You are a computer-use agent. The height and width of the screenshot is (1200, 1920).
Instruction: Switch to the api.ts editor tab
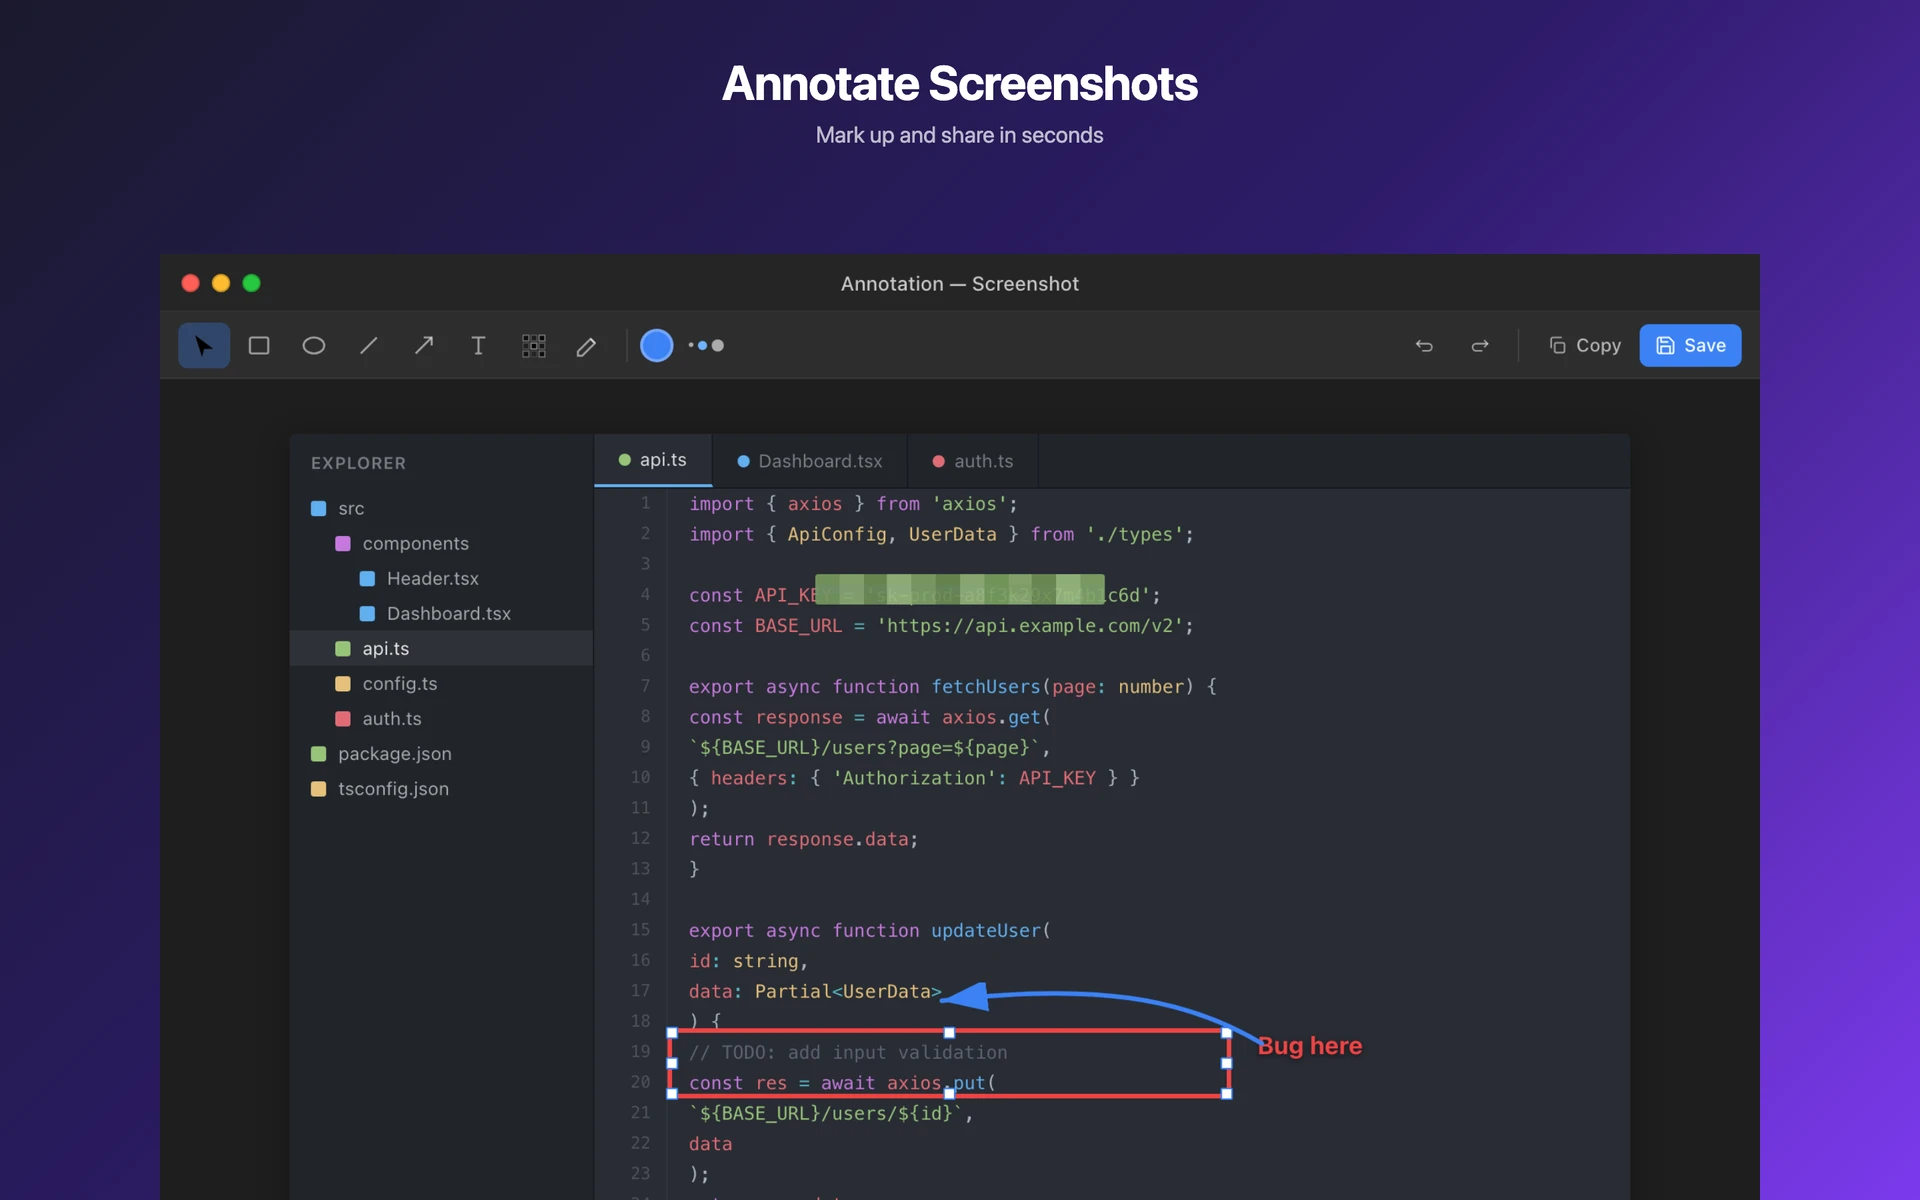(653, 460)
